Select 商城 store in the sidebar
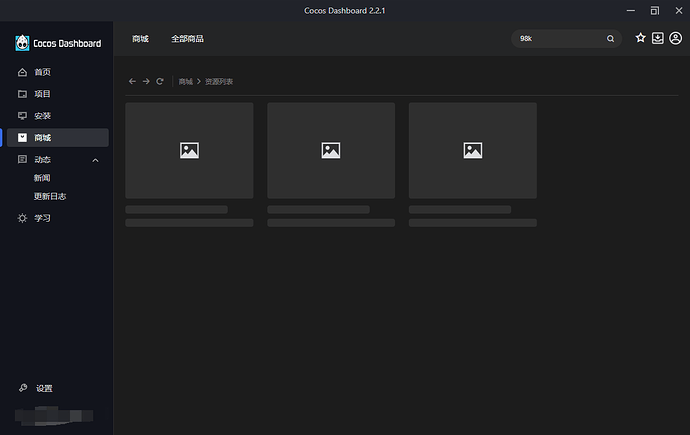This screenshot has width=690, height=435. point(58,138)
